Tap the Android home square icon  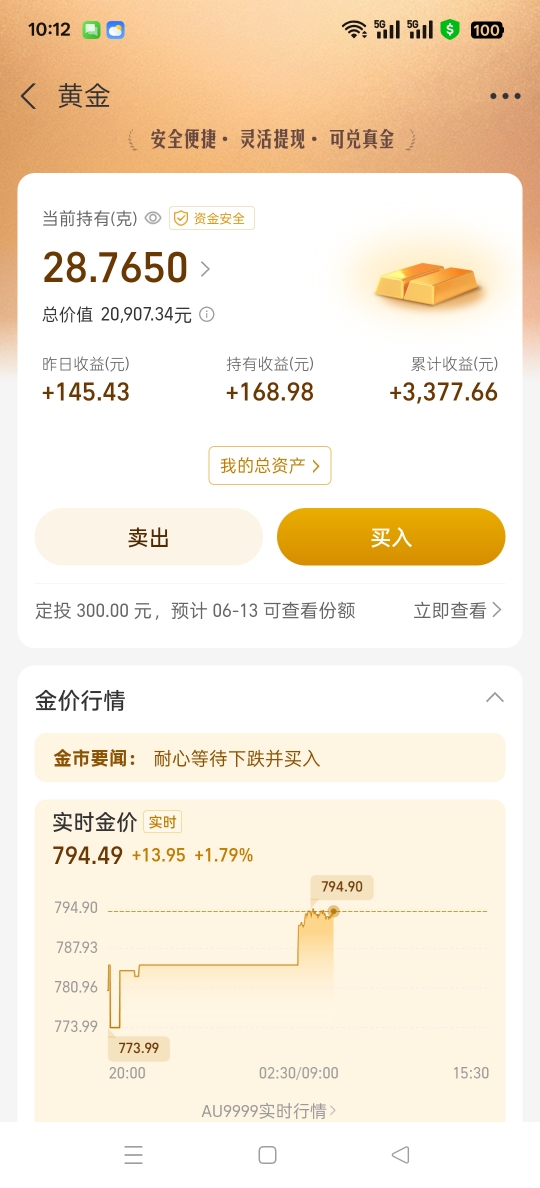(x=267, y=1155)
